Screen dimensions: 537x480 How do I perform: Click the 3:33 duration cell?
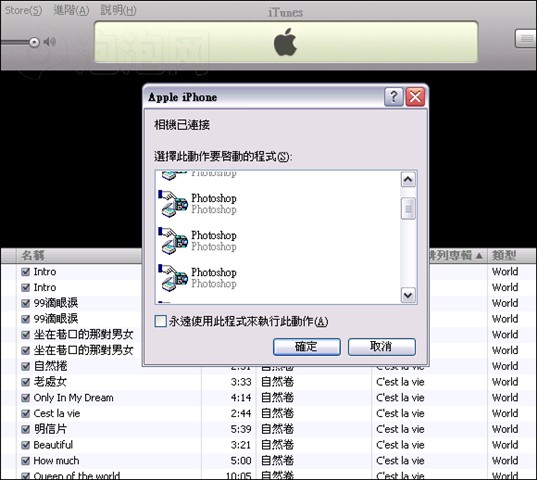[x=241, y=382]
